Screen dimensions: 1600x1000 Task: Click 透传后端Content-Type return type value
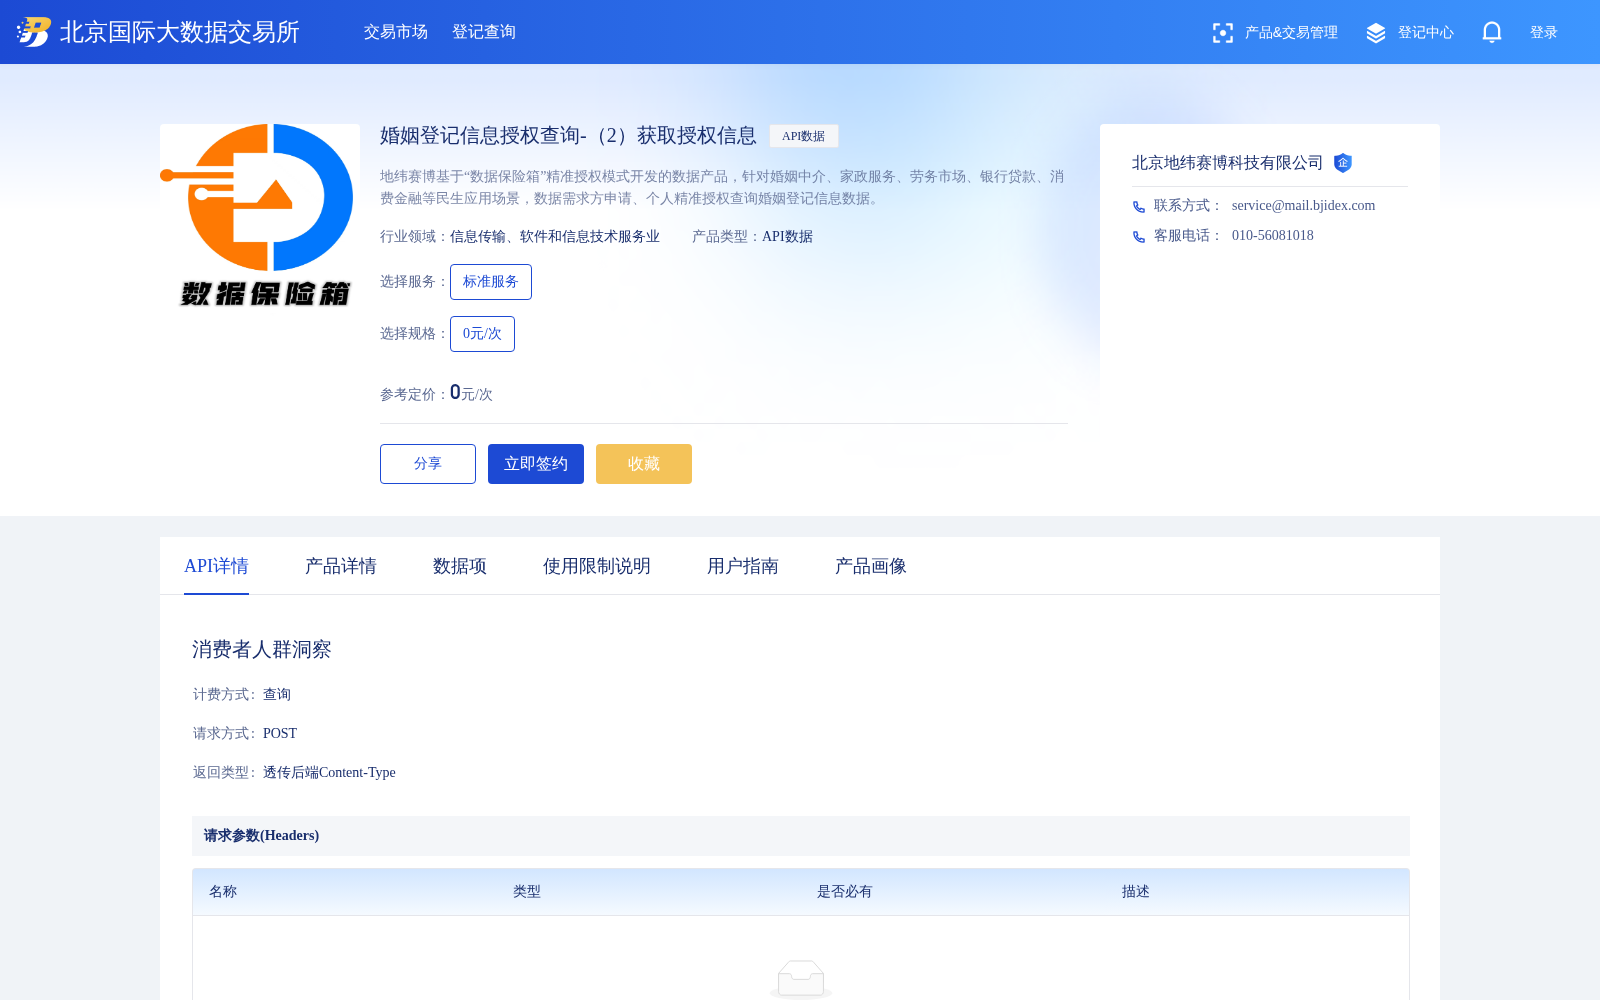tap(329, 773)
